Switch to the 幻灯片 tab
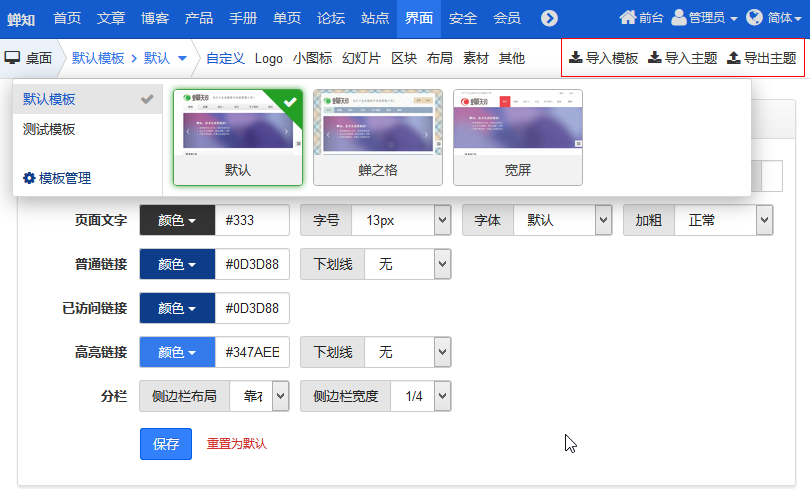Image resolution: width=810 pixels, height=495 pixels. tap(362, 58)
